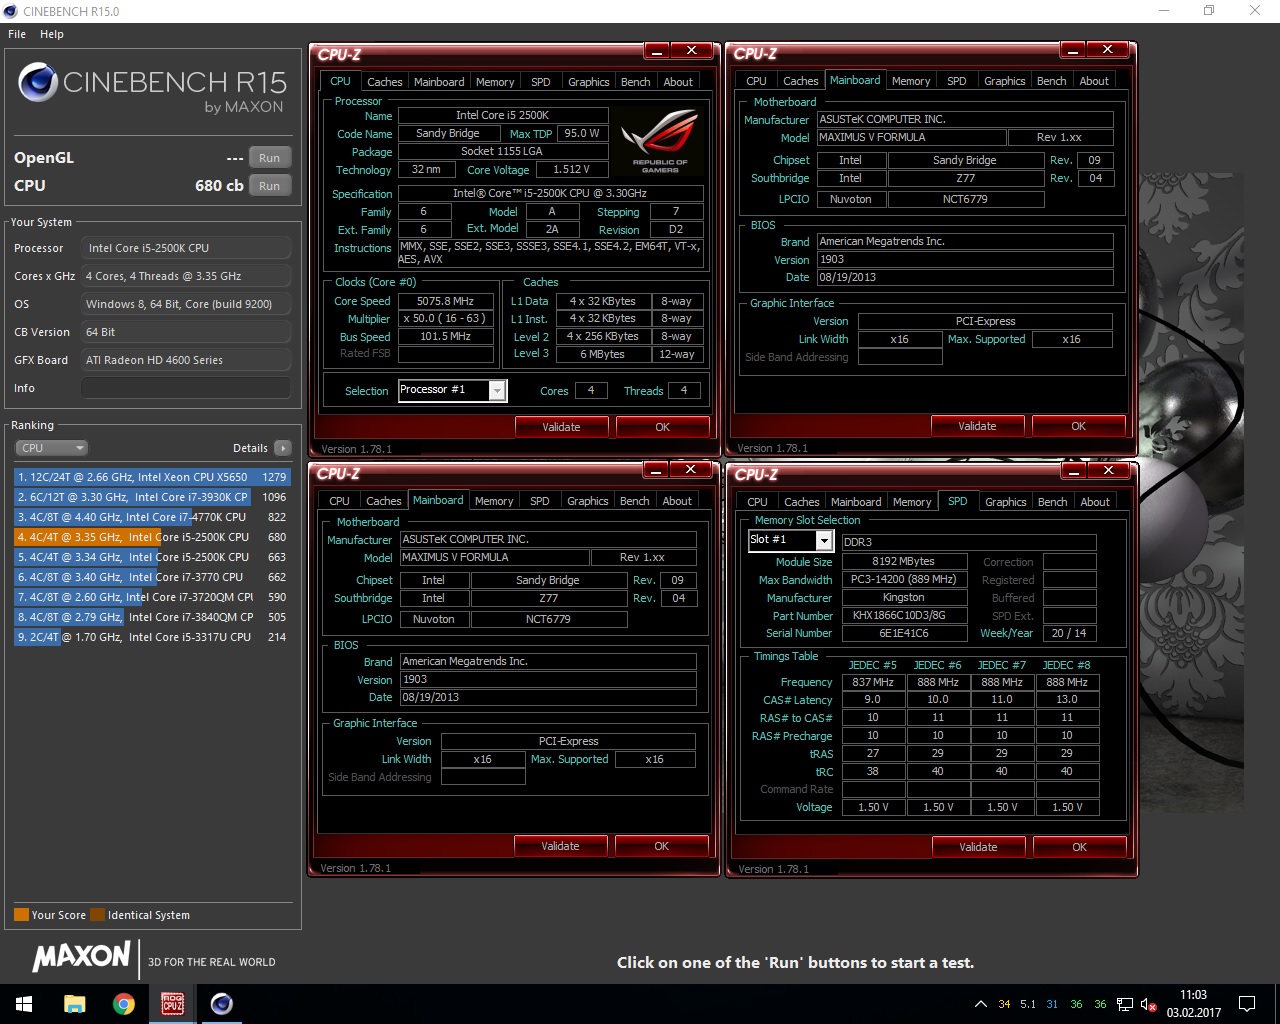Click the Details arrow button in Ranking
This screenshot has height=1024, width=1280.
(x=283, y=448)
